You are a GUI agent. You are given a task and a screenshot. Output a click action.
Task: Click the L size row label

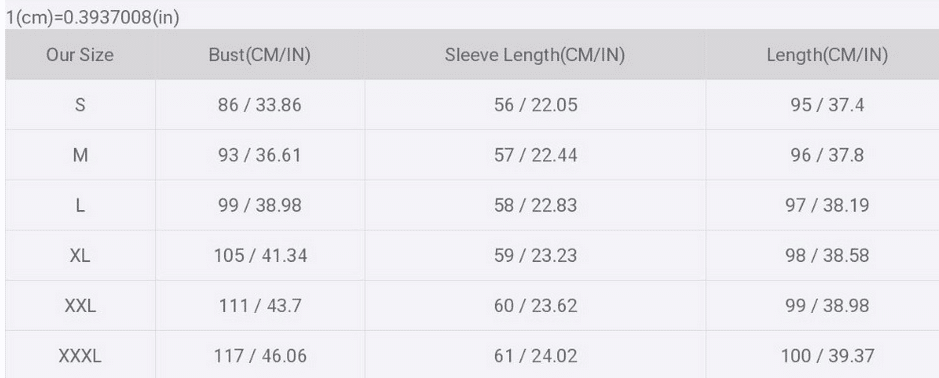[x=80, y=205]
